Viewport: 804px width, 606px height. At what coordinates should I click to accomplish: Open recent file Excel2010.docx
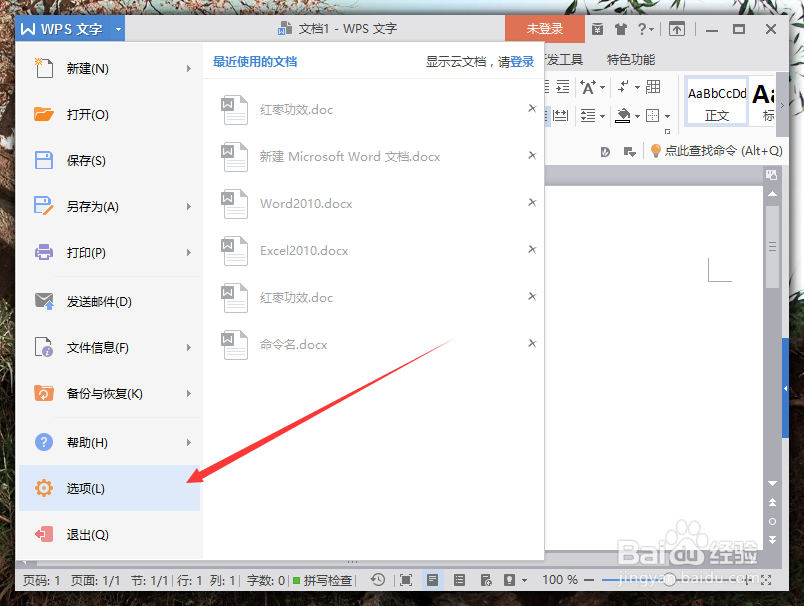(x=304, y=251)
